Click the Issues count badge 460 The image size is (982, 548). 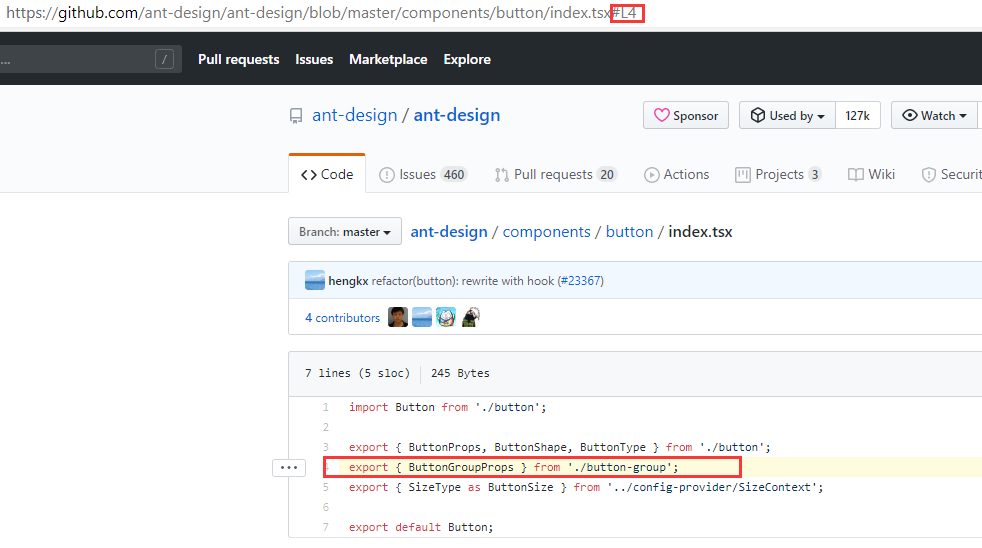tap(454, 175)
